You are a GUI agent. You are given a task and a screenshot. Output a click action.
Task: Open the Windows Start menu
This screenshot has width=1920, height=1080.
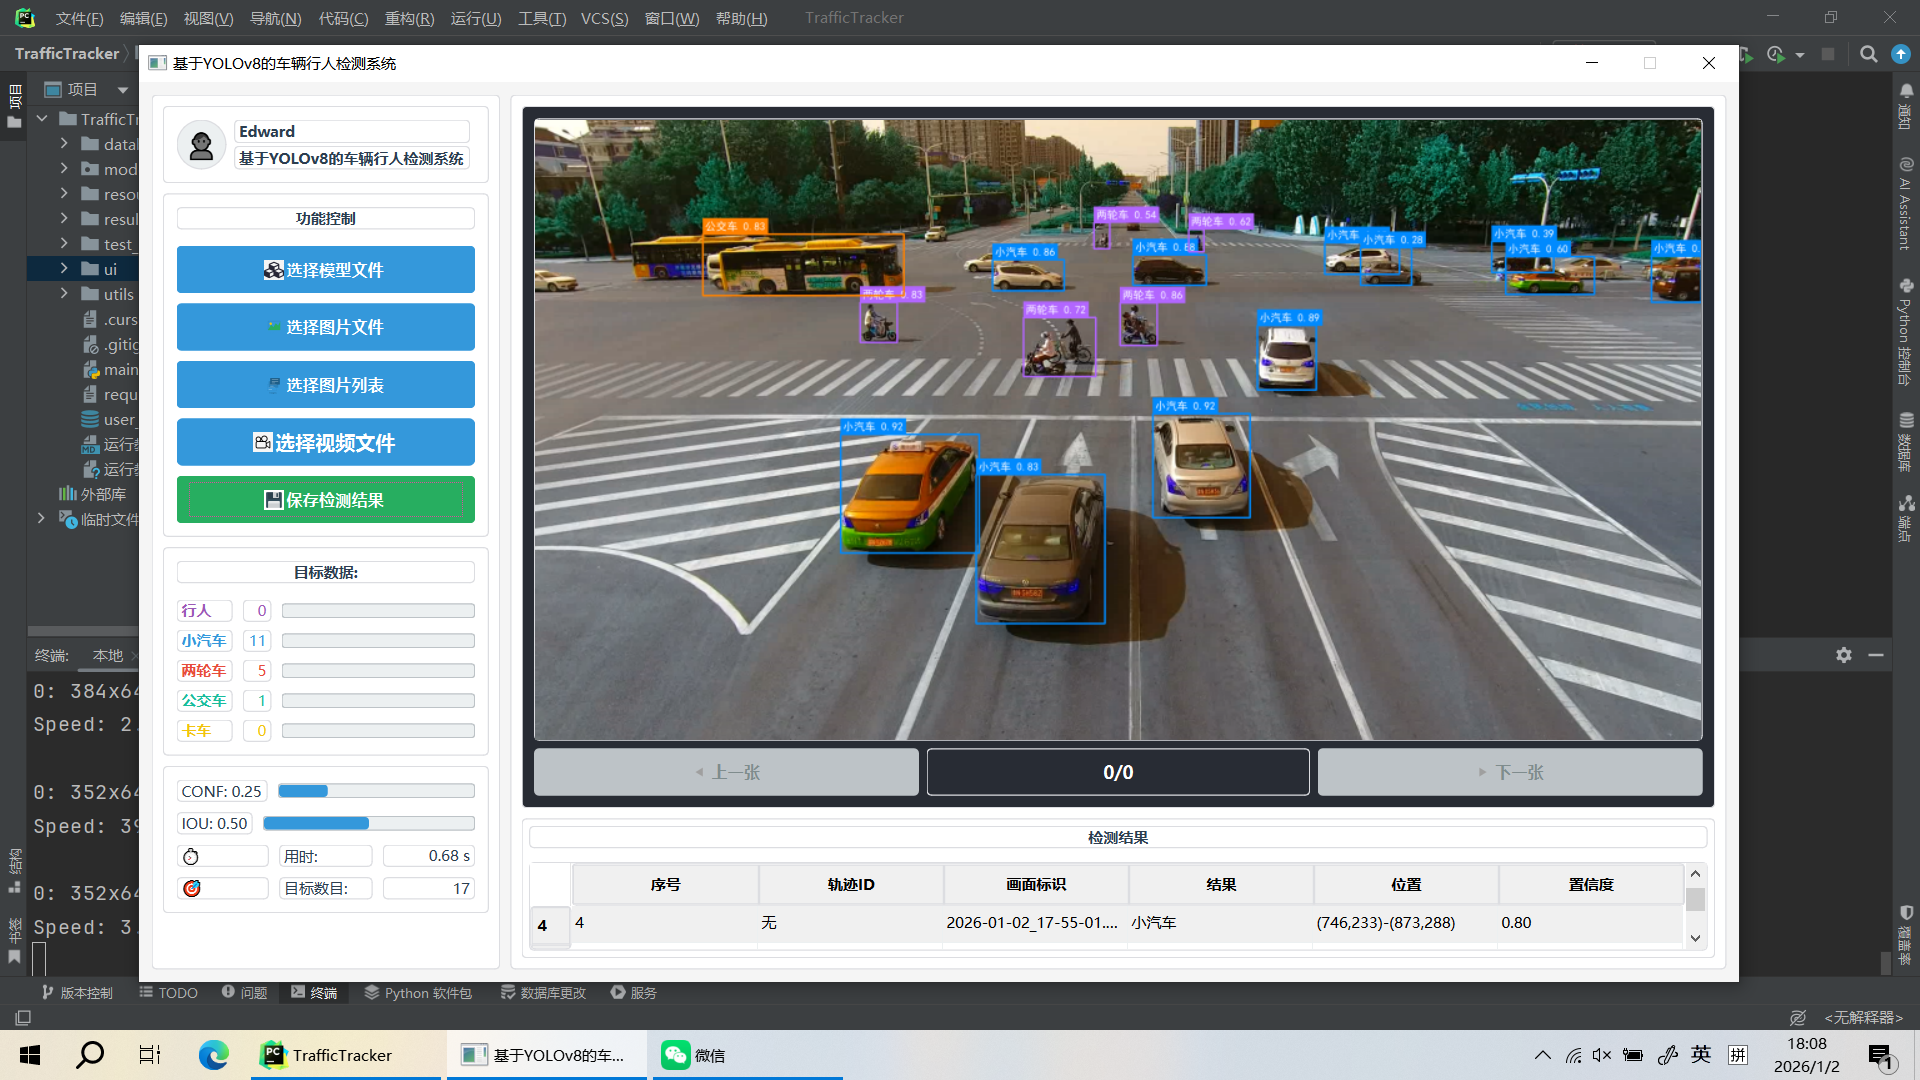(x=30, y=1055)
